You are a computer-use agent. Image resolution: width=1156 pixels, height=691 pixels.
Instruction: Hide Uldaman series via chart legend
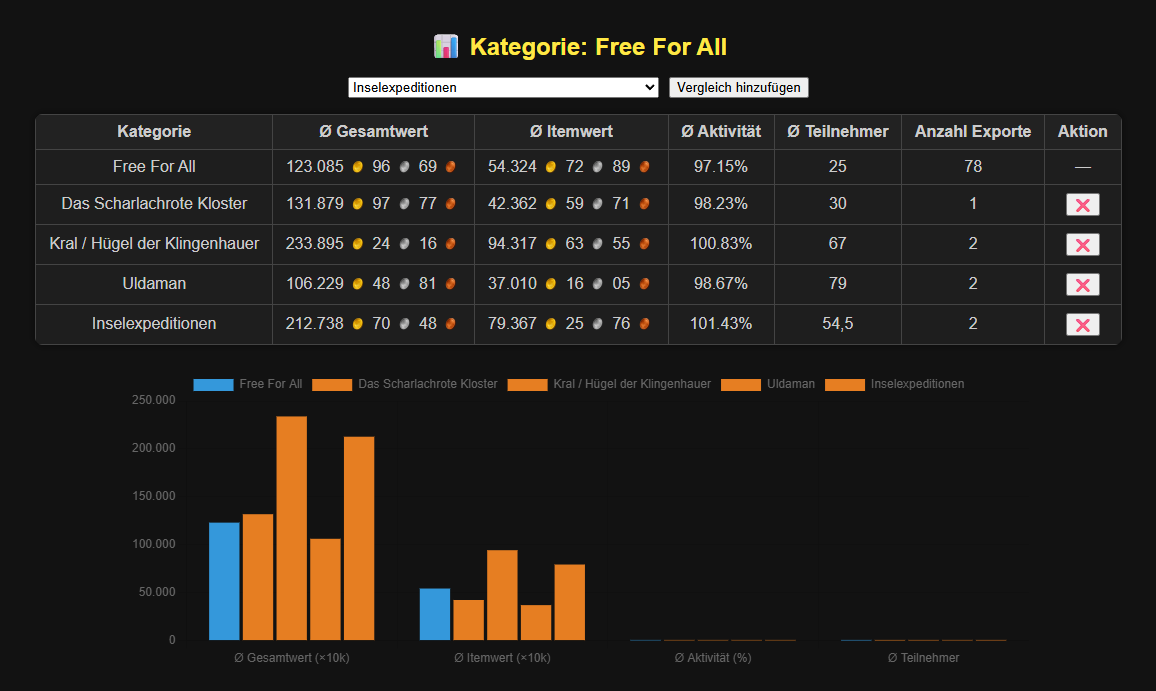pyautogui.click(x=767, y=384)
